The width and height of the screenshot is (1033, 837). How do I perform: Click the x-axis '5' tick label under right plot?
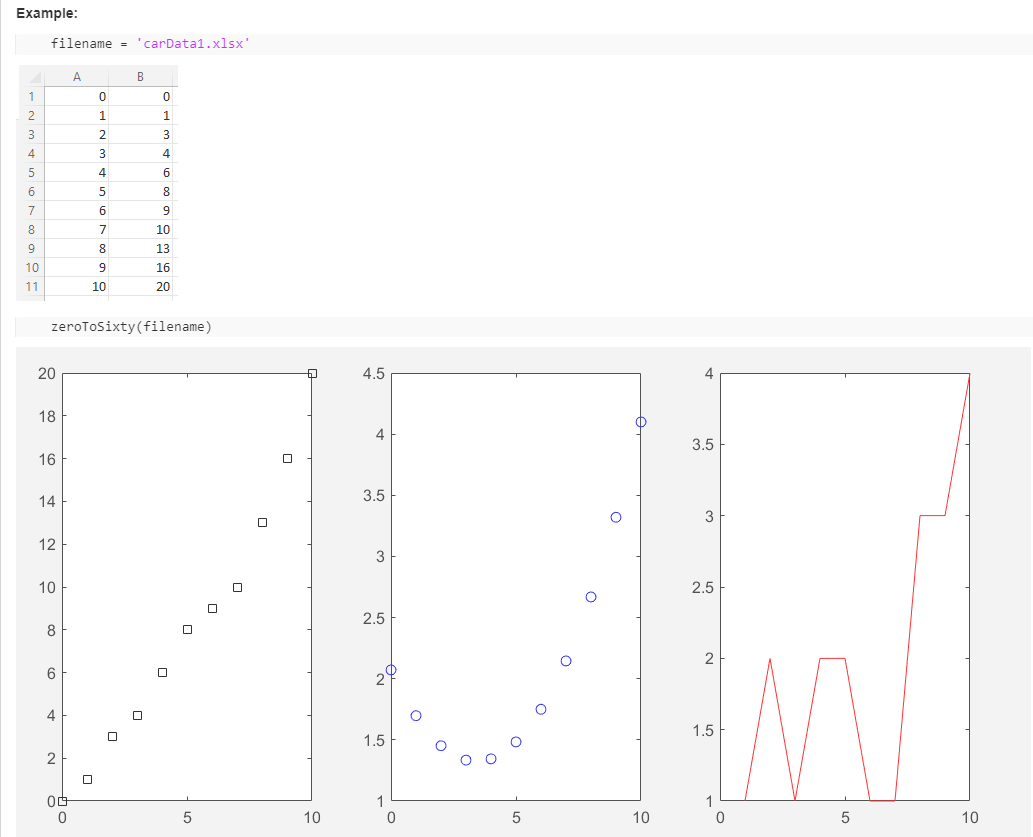(845, 818)
